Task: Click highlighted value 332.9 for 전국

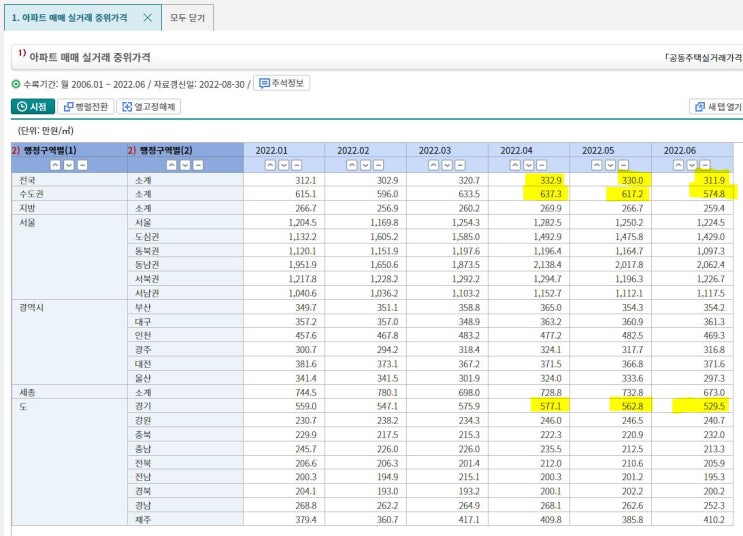Action: click(x=551, y=180)
